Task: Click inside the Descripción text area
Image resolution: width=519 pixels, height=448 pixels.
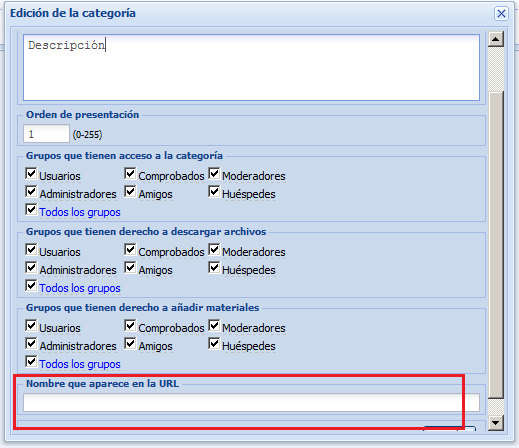Action: [251, 67]
